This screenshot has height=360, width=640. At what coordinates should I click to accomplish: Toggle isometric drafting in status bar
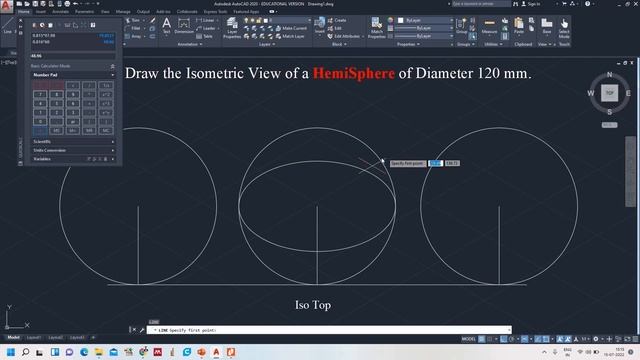[x=525, y=339]
